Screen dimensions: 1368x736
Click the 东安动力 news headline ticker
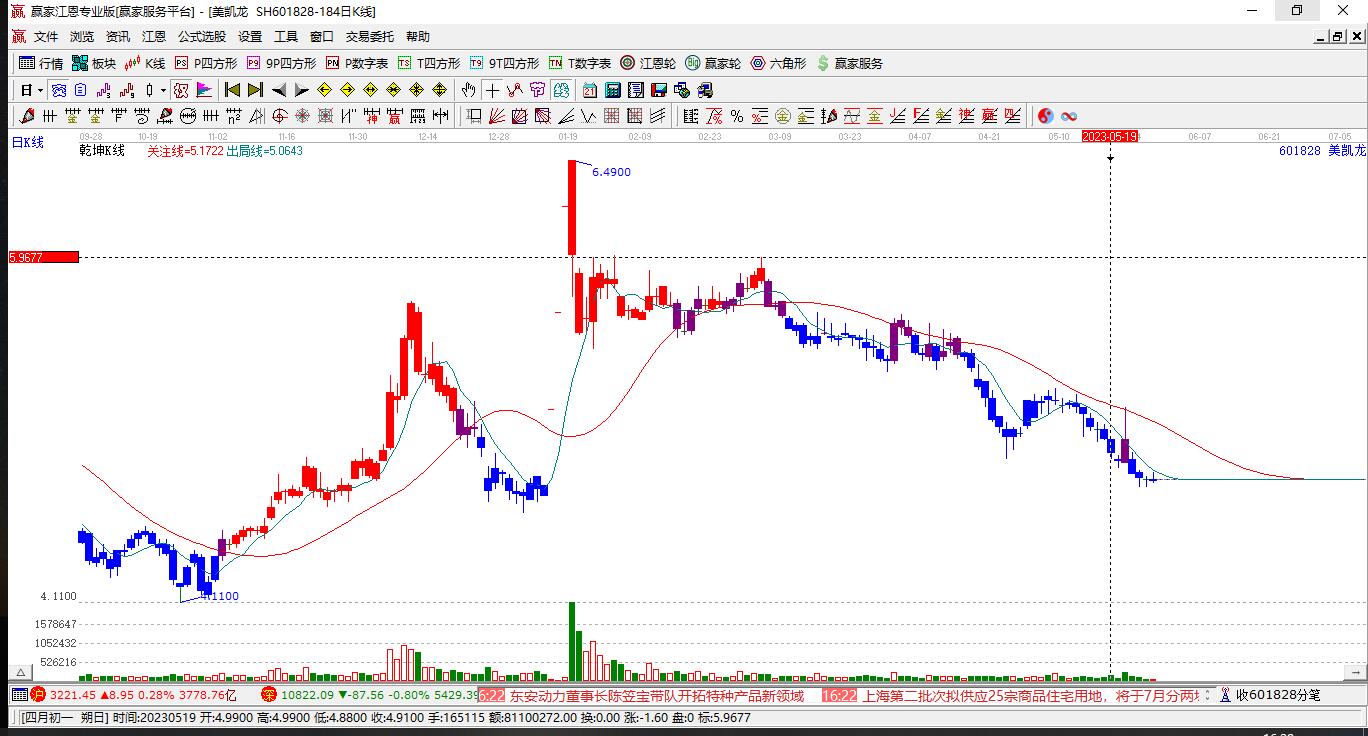tap(657, 695)
